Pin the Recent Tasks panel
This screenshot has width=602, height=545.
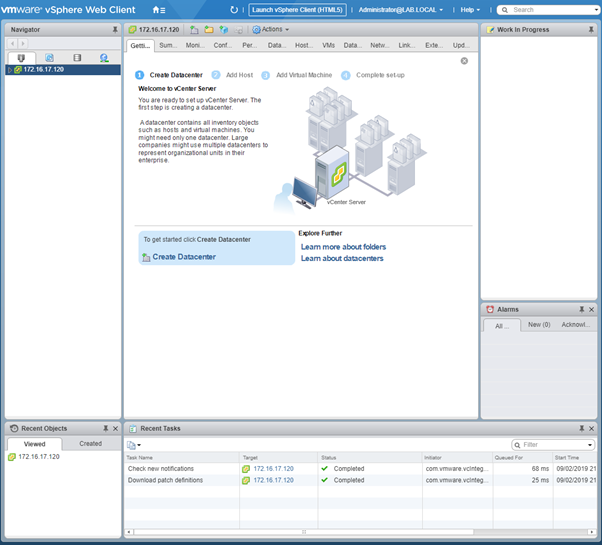[582, 428]
